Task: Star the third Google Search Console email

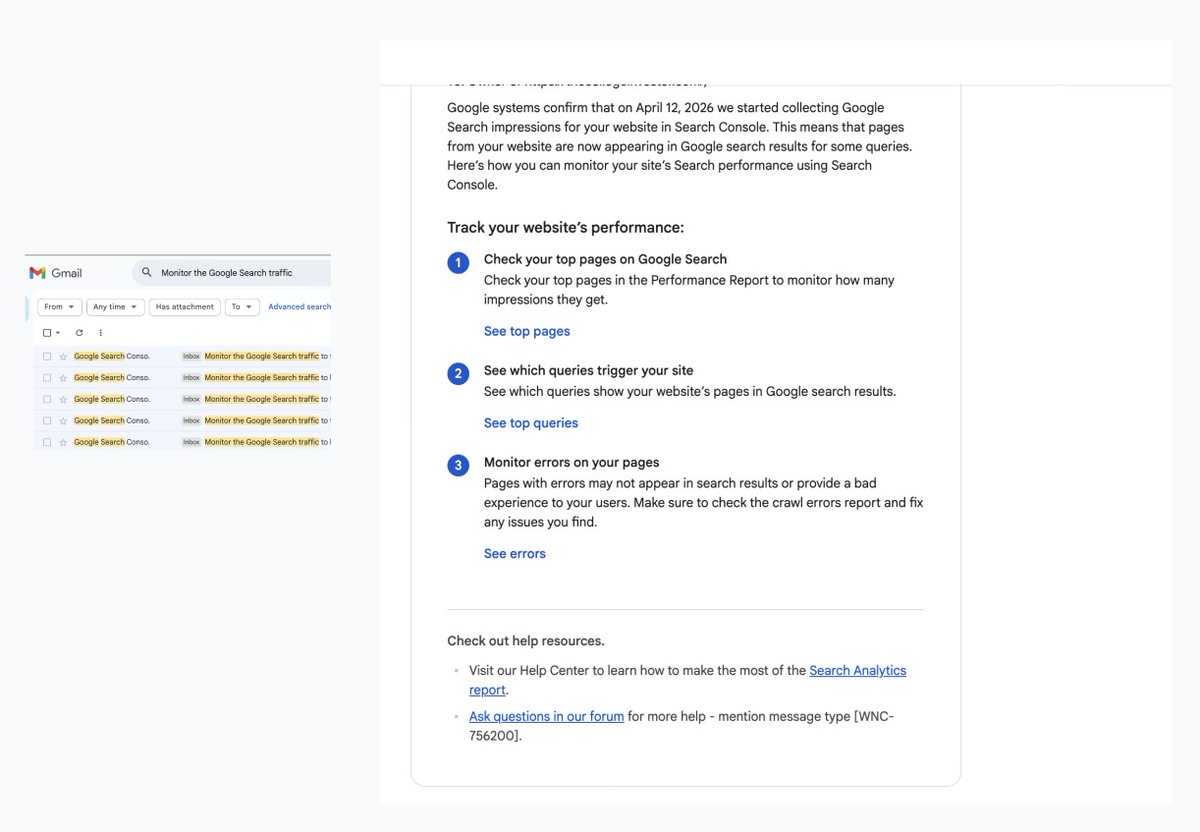Action: [x=63, y=399]
